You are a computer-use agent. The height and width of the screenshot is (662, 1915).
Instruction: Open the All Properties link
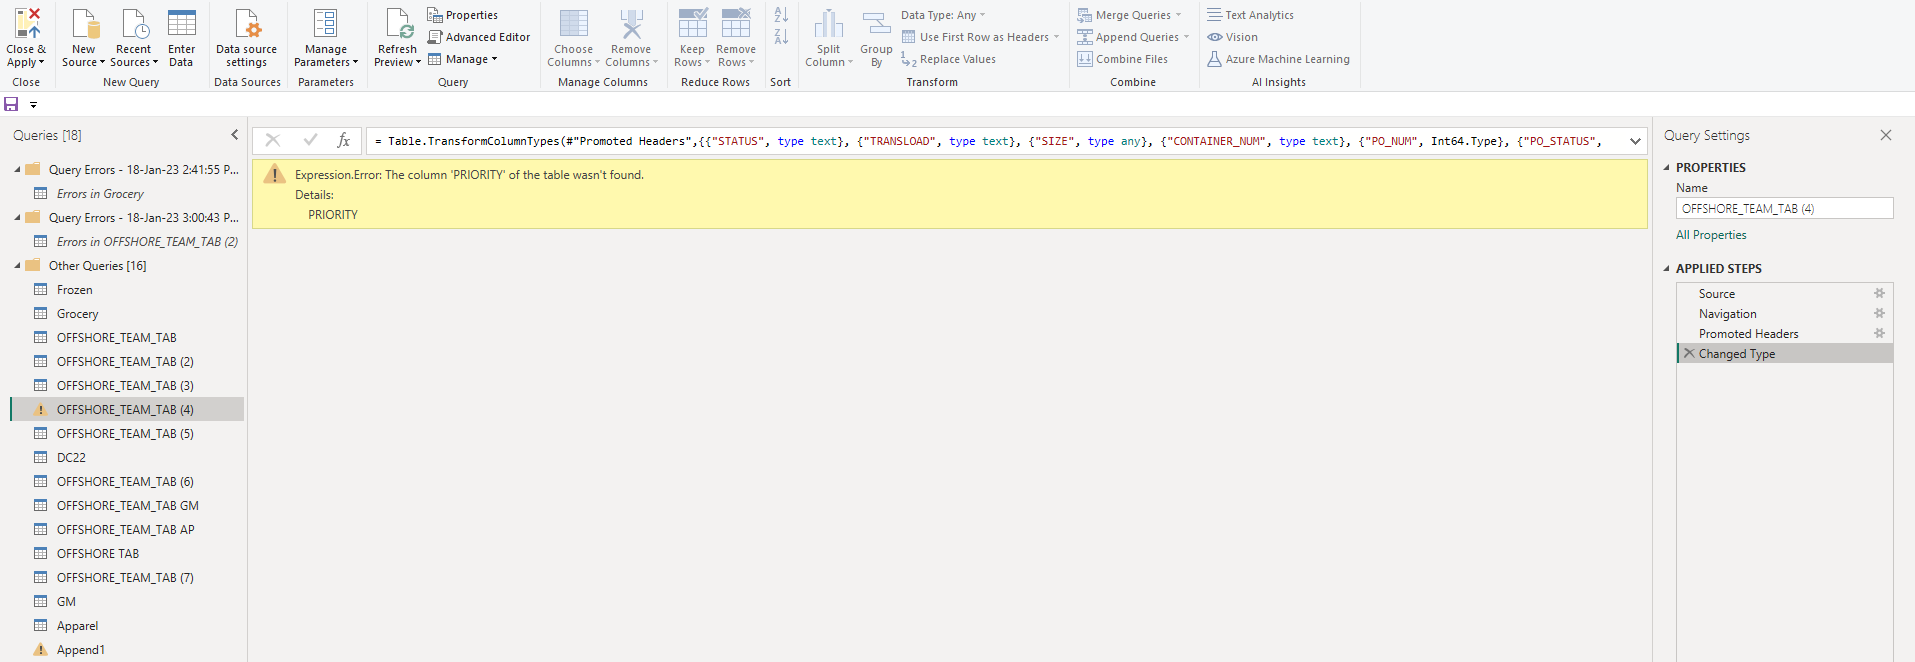tap(1711, 235)
